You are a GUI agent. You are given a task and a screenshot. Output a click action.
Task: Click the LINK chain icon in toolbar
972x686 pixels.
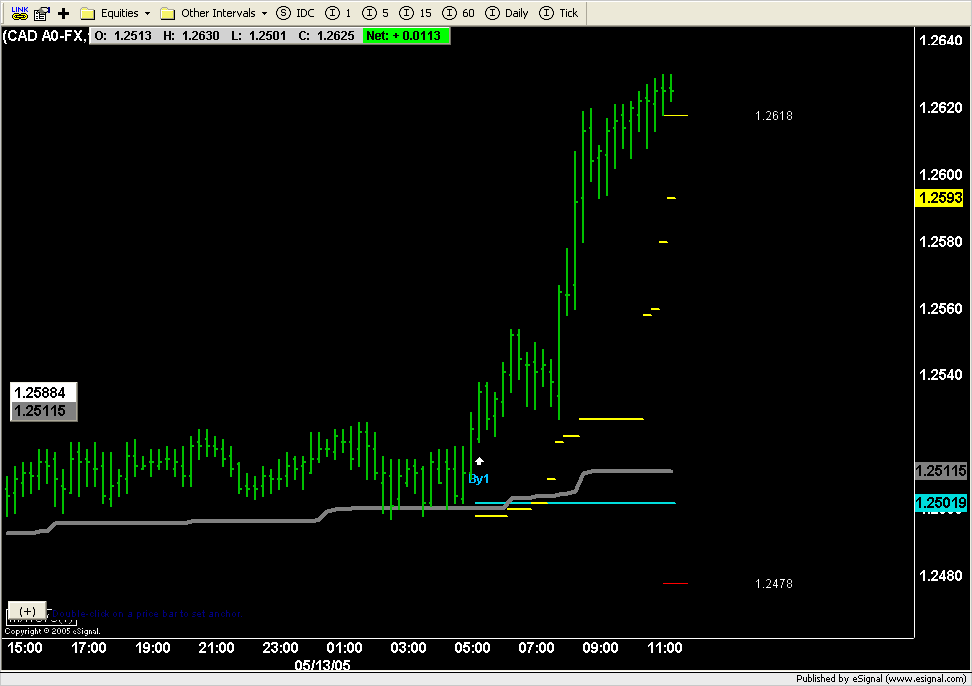pyautogui.click(x=20, y=12)
